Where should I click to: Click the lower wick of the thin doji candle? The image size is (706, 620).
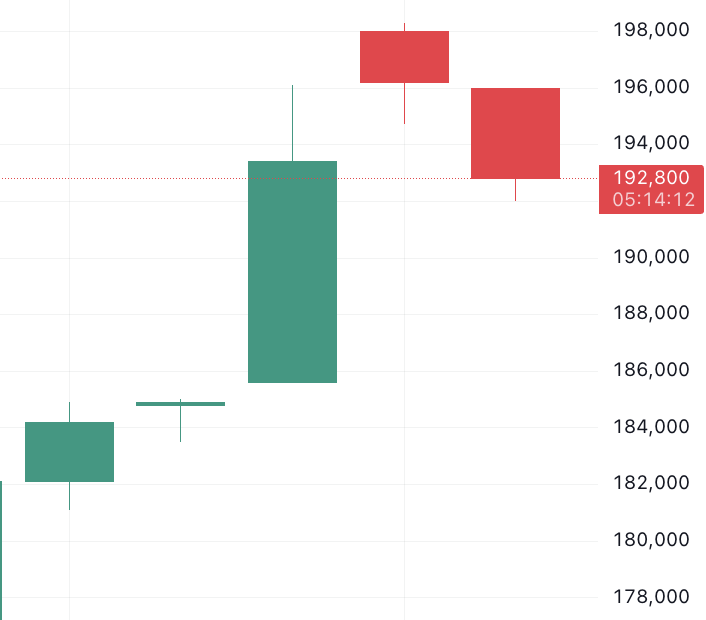point(181,424)
